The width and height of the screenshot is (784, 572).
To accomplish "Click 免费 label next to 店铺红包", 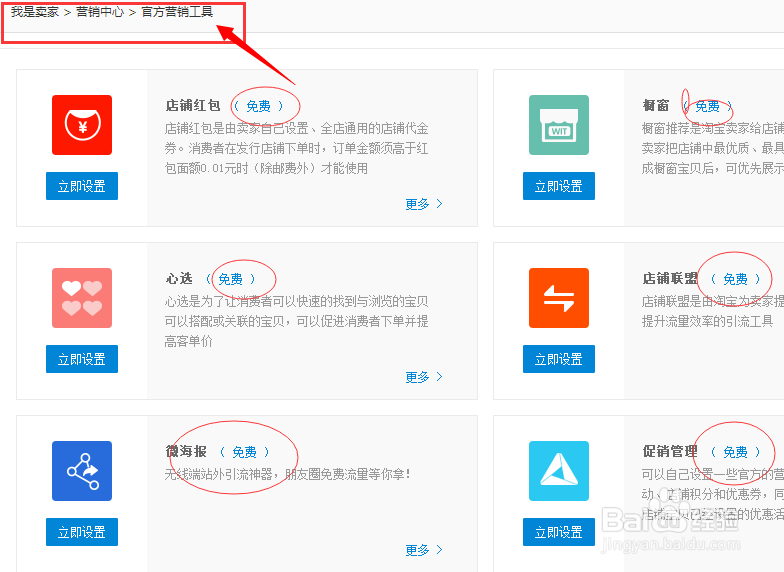I will coord(258,106).
